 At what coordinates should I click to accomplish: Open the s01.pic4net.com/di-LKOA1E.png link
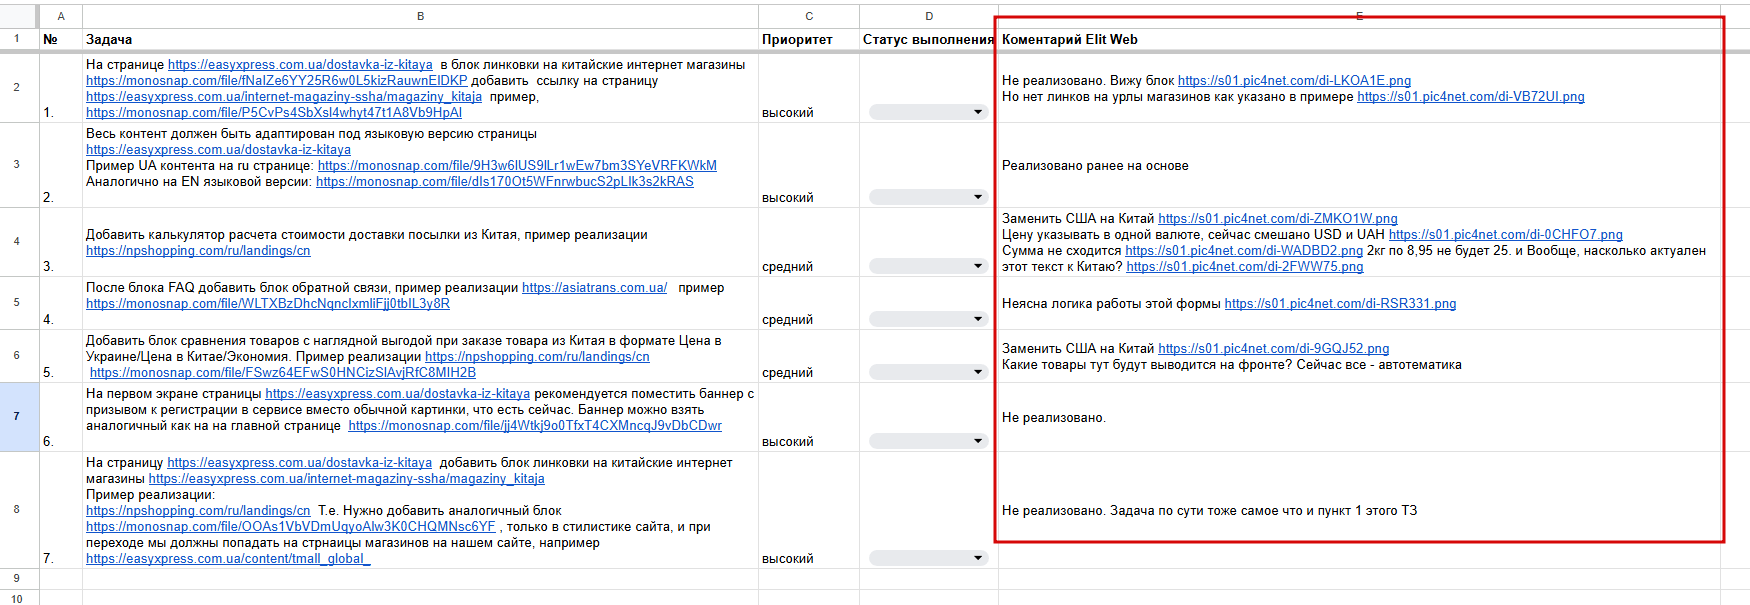[x=1294, y=81]
